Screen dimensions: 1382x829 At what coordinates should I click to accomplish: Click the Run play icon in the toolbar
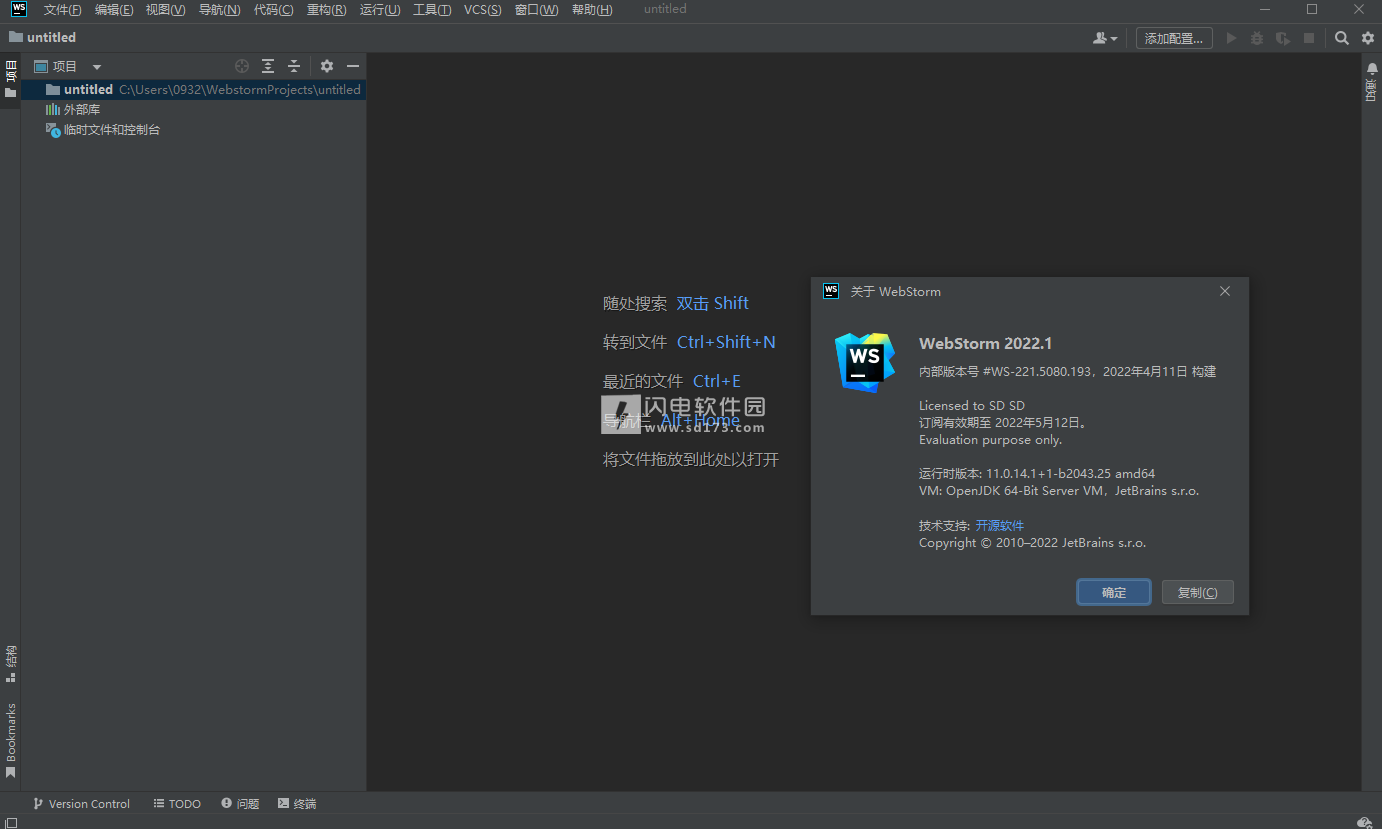1232,38
